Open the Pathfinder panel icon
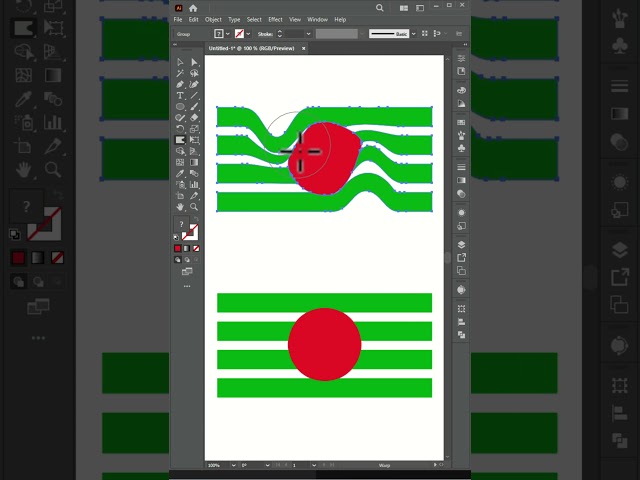The image size is (640, 480). pos(461,335)
